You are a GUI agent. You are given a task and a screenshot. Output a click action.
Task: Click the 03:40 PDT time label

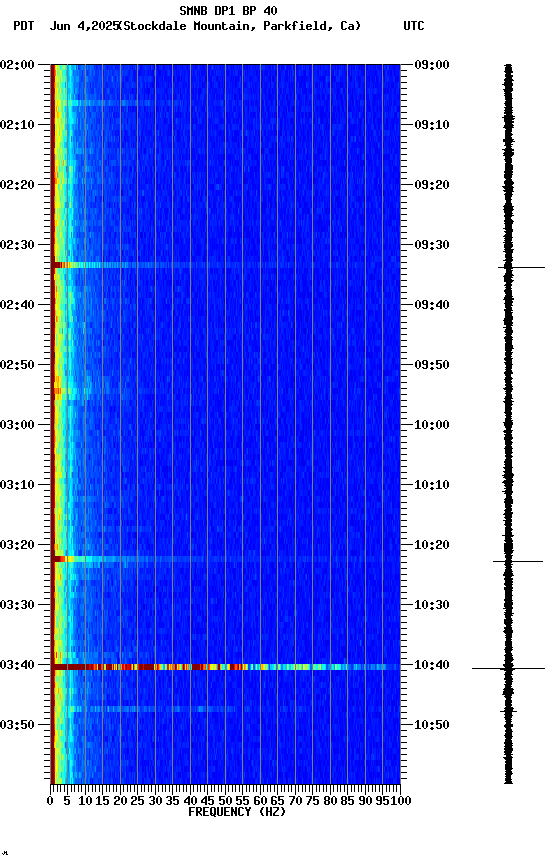pyautogui.click(x=17, y=665)
